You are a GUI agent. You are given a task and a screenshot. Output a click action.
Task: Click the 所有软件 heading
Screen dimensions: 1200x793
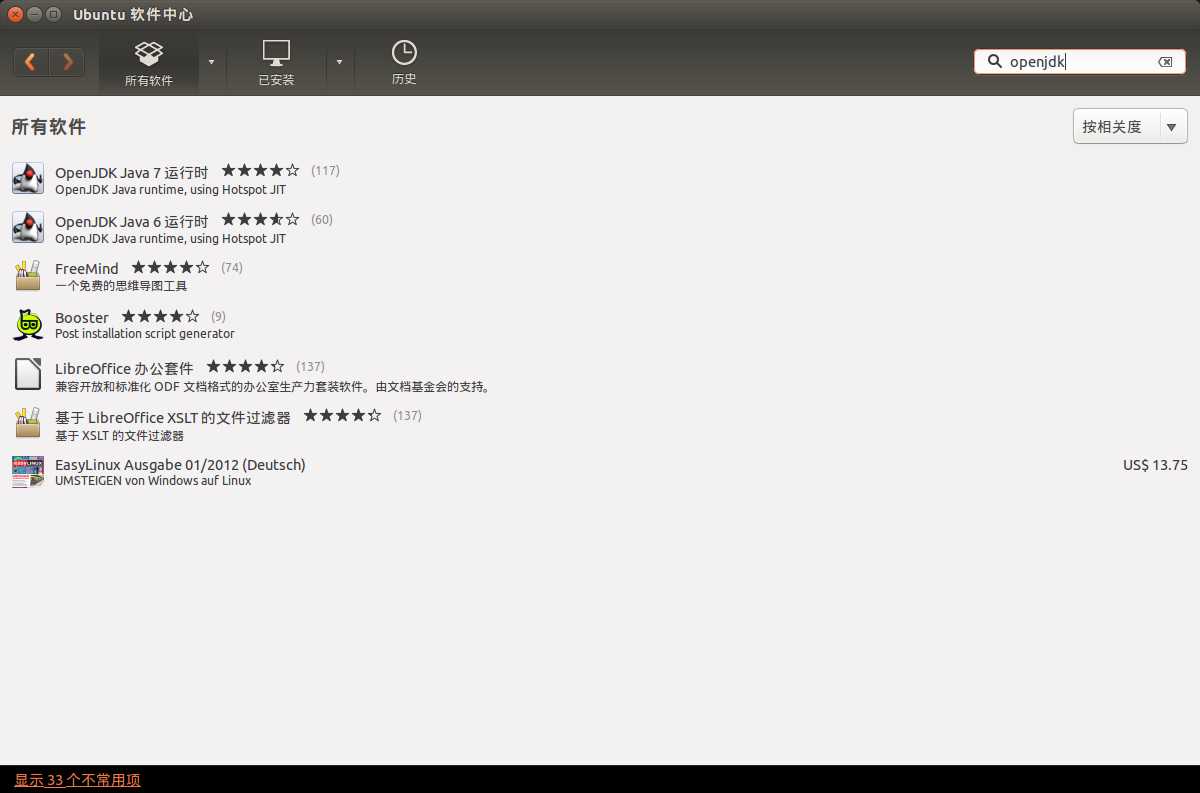click(48, 127)
